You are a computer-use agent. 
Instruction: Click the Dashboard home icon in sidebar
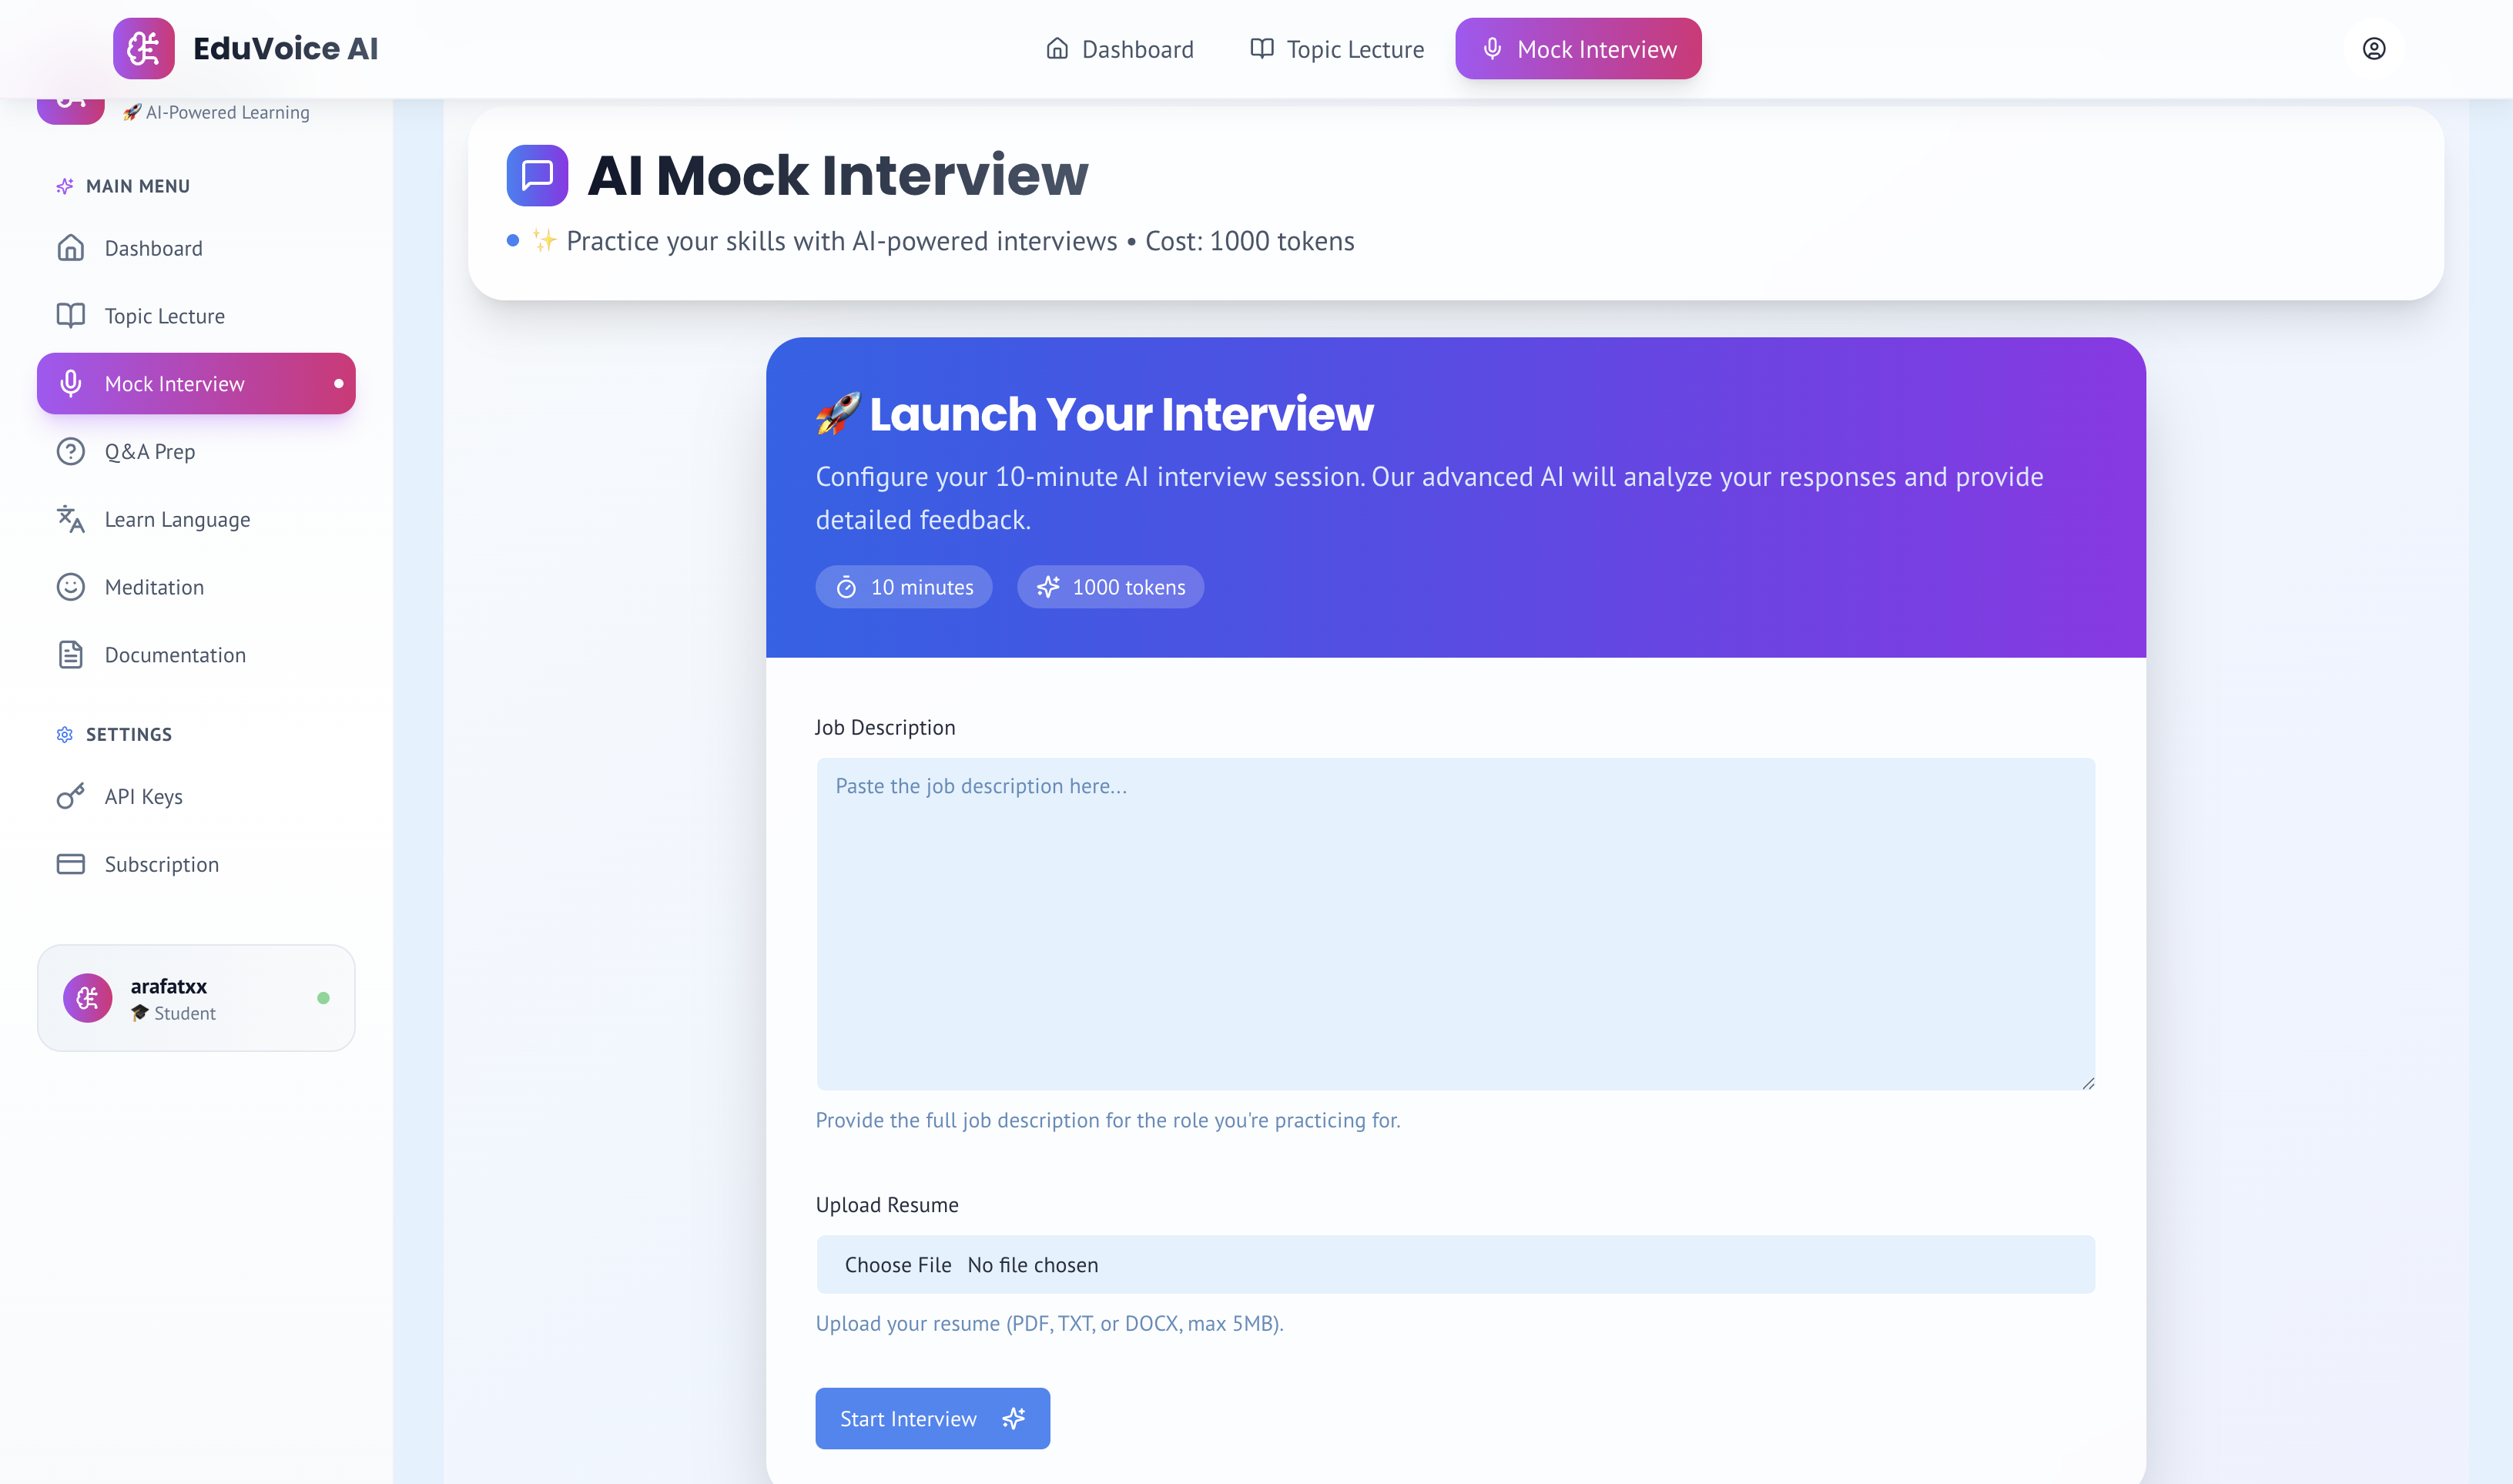[70, 248]
